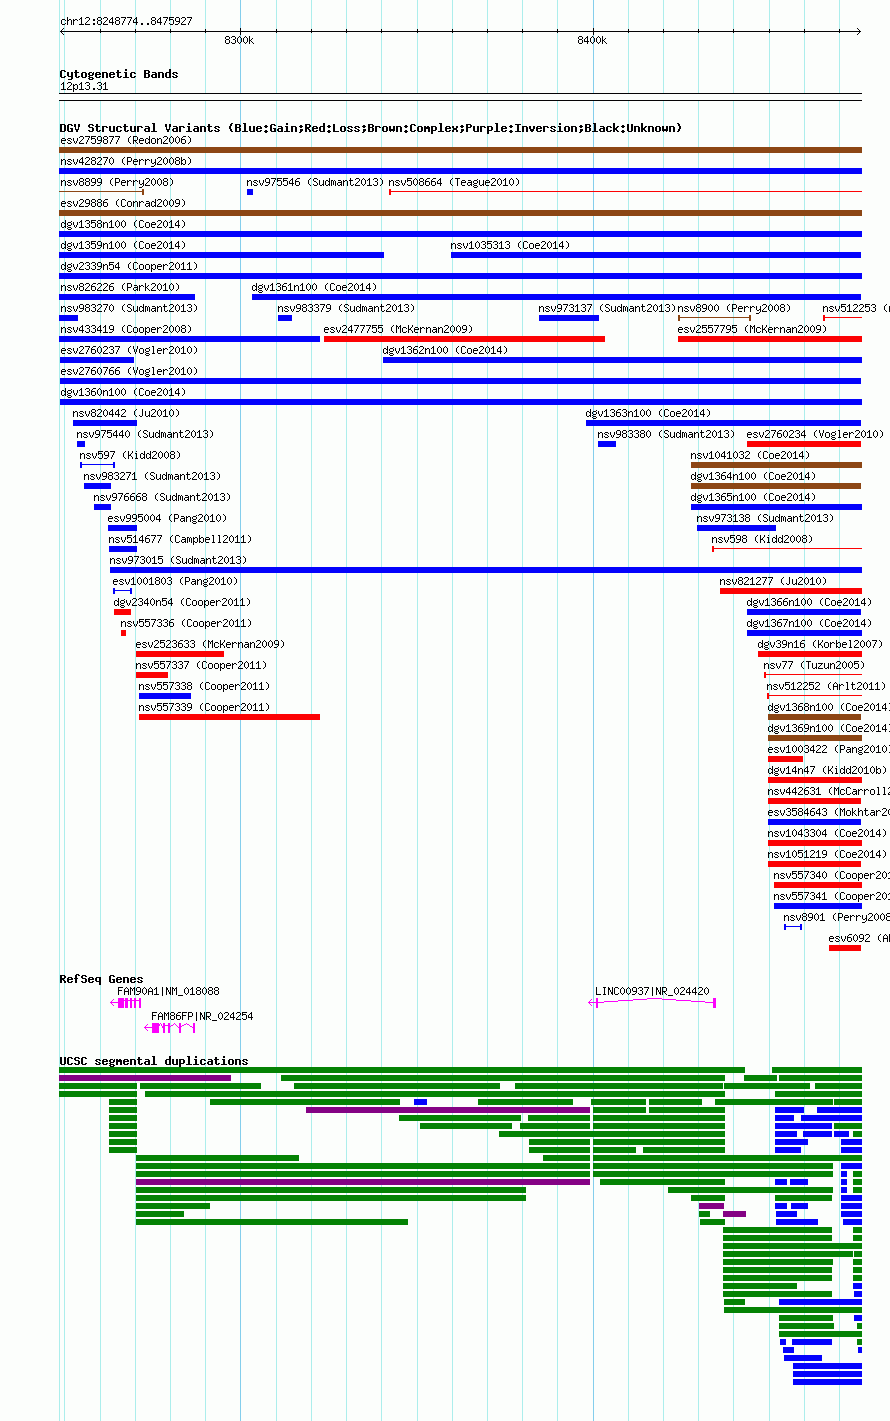Click the nsv557336 (Cooper2011) label

click(x=186, y=623)
